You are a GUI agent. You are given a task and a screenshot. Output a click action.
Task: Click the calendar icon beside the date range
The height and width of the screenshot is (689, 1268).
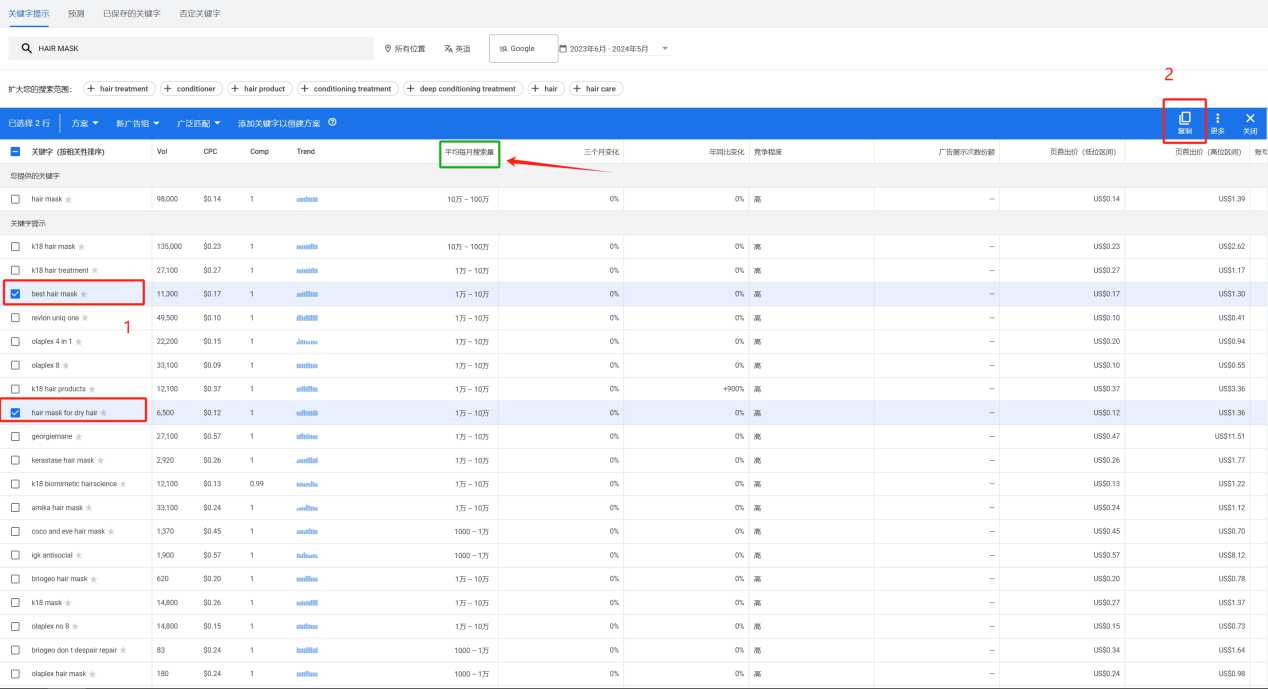click(x=563, y=48)
